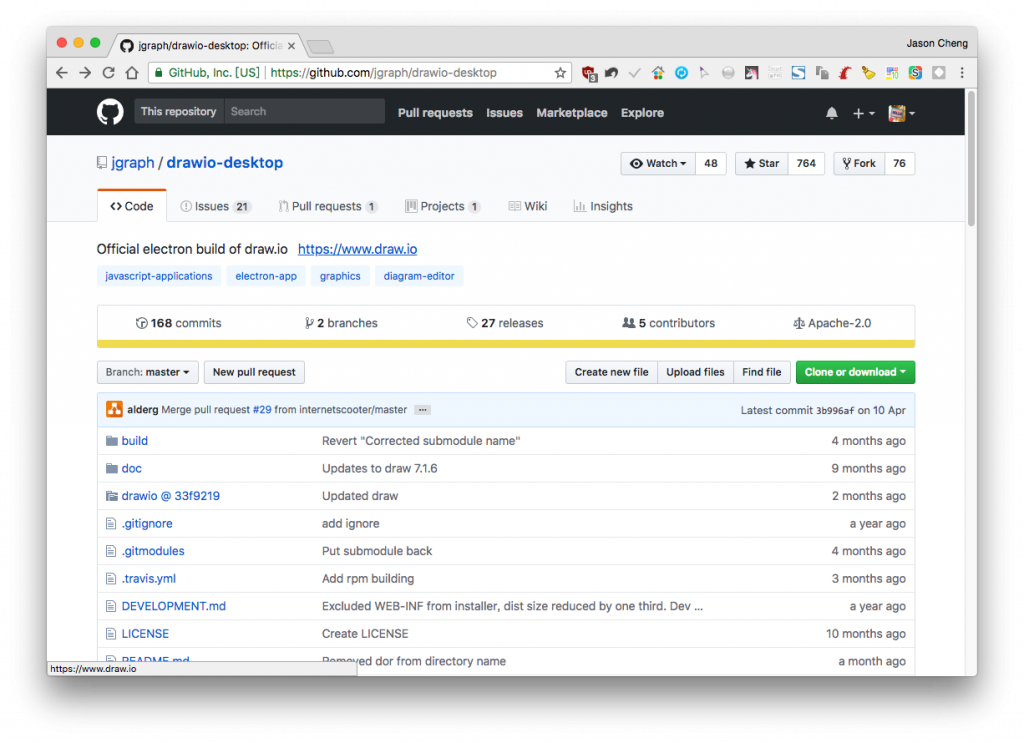This screenshot has height=743, width=1024.
Task: Click the GitHub Octocat logo
Action: tap(110, 112)
